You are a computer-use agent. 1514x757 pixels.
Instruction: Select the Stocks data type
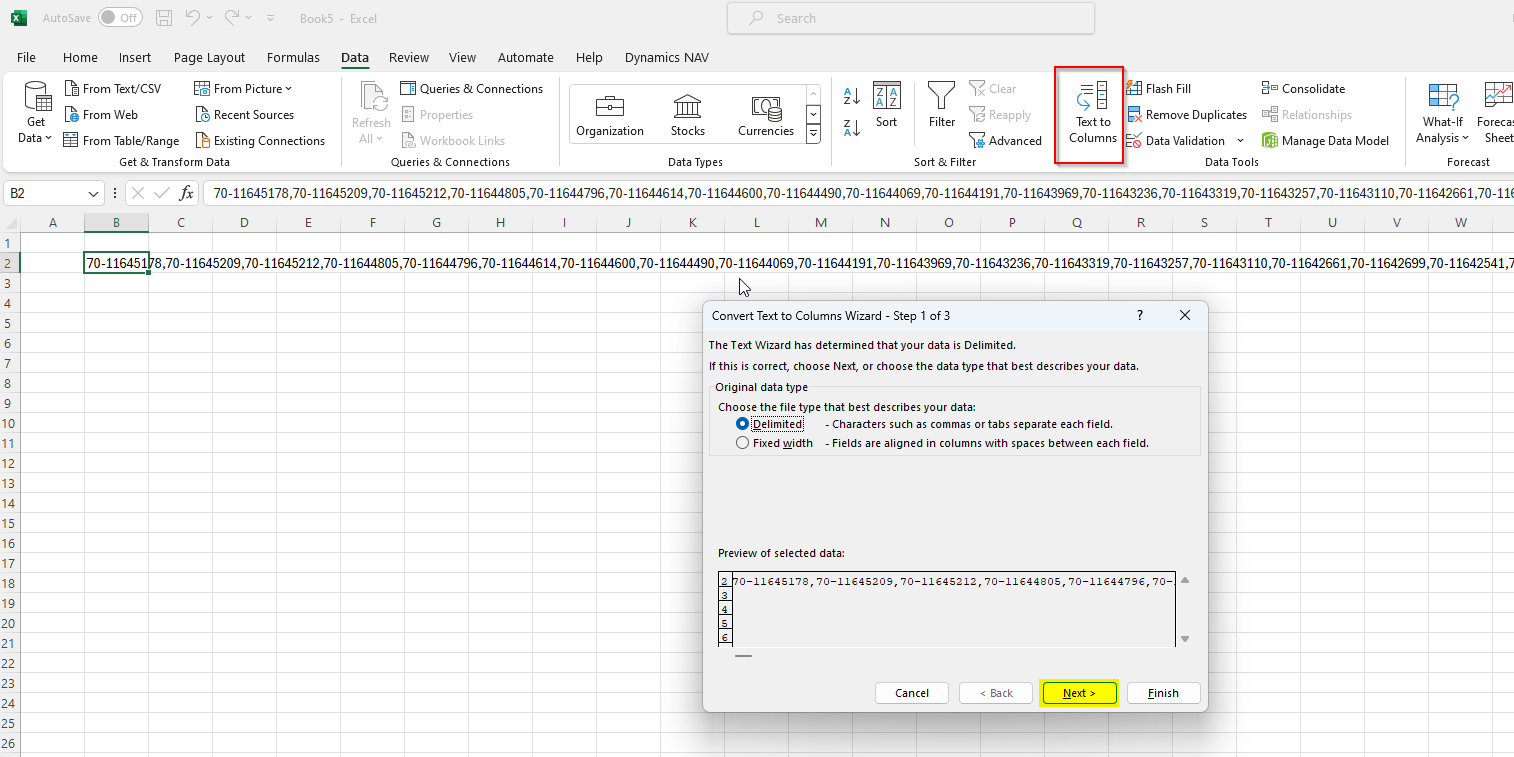pos(687,115)
